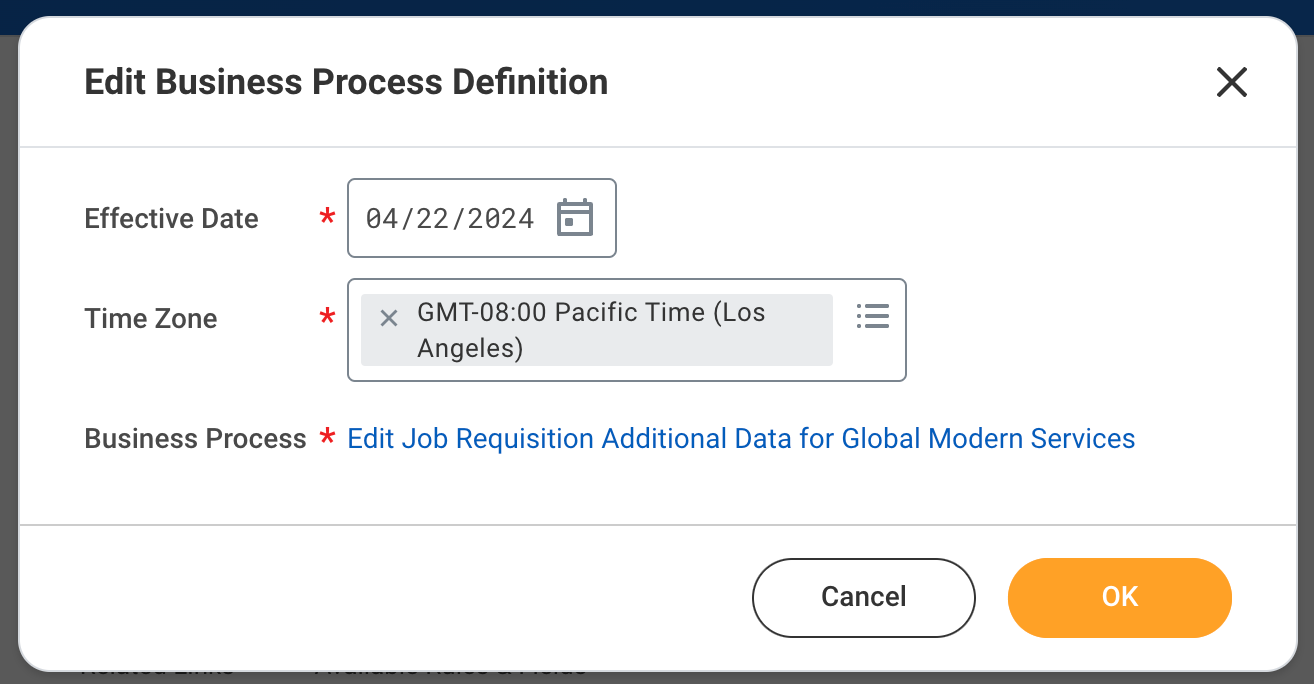This screenshot has width=1314, height=684.
Task: Click the Time Zone label
Action: (150, 319)
